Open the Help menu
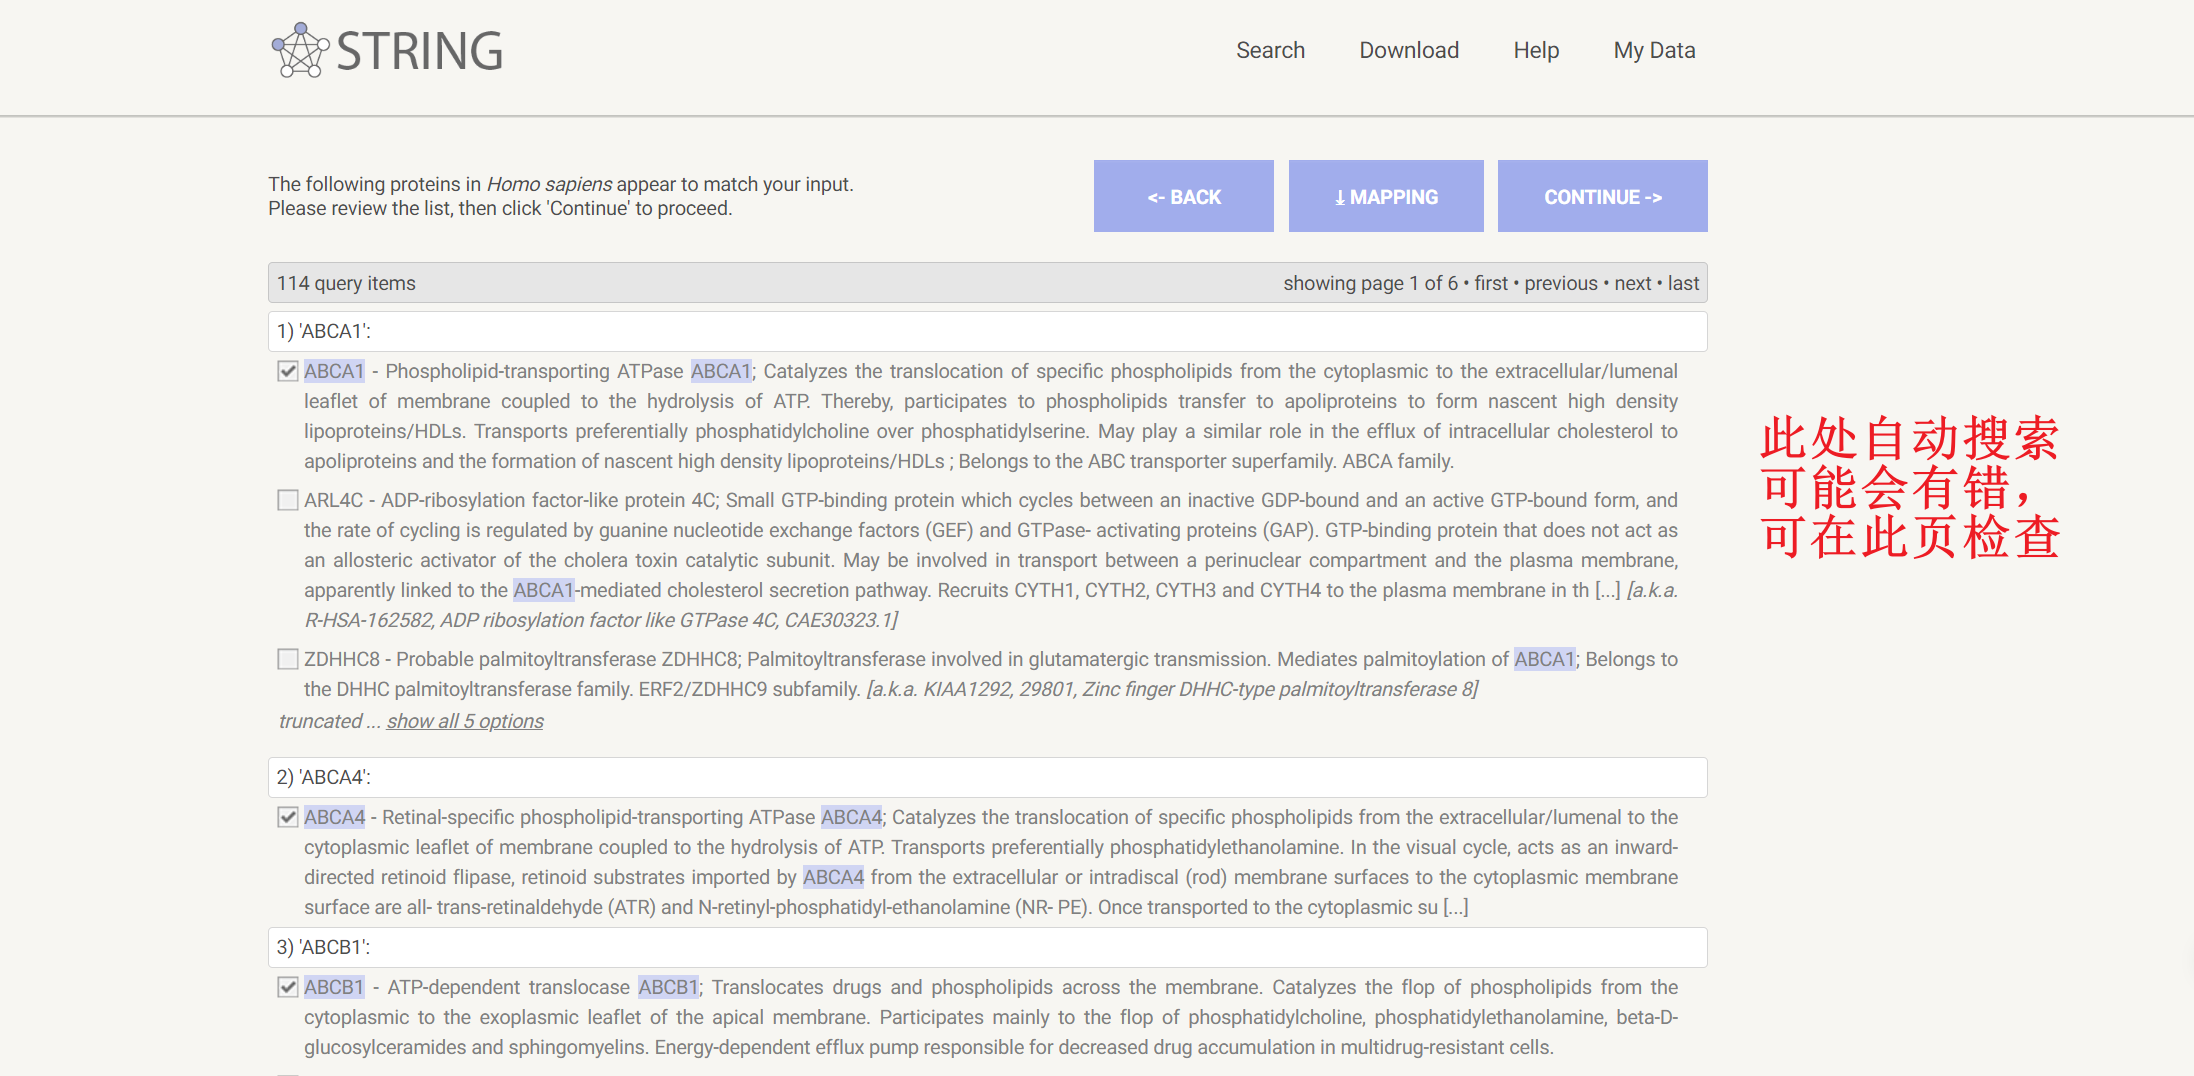This screenshot has width=2194, height=1076. [1536, 50]
